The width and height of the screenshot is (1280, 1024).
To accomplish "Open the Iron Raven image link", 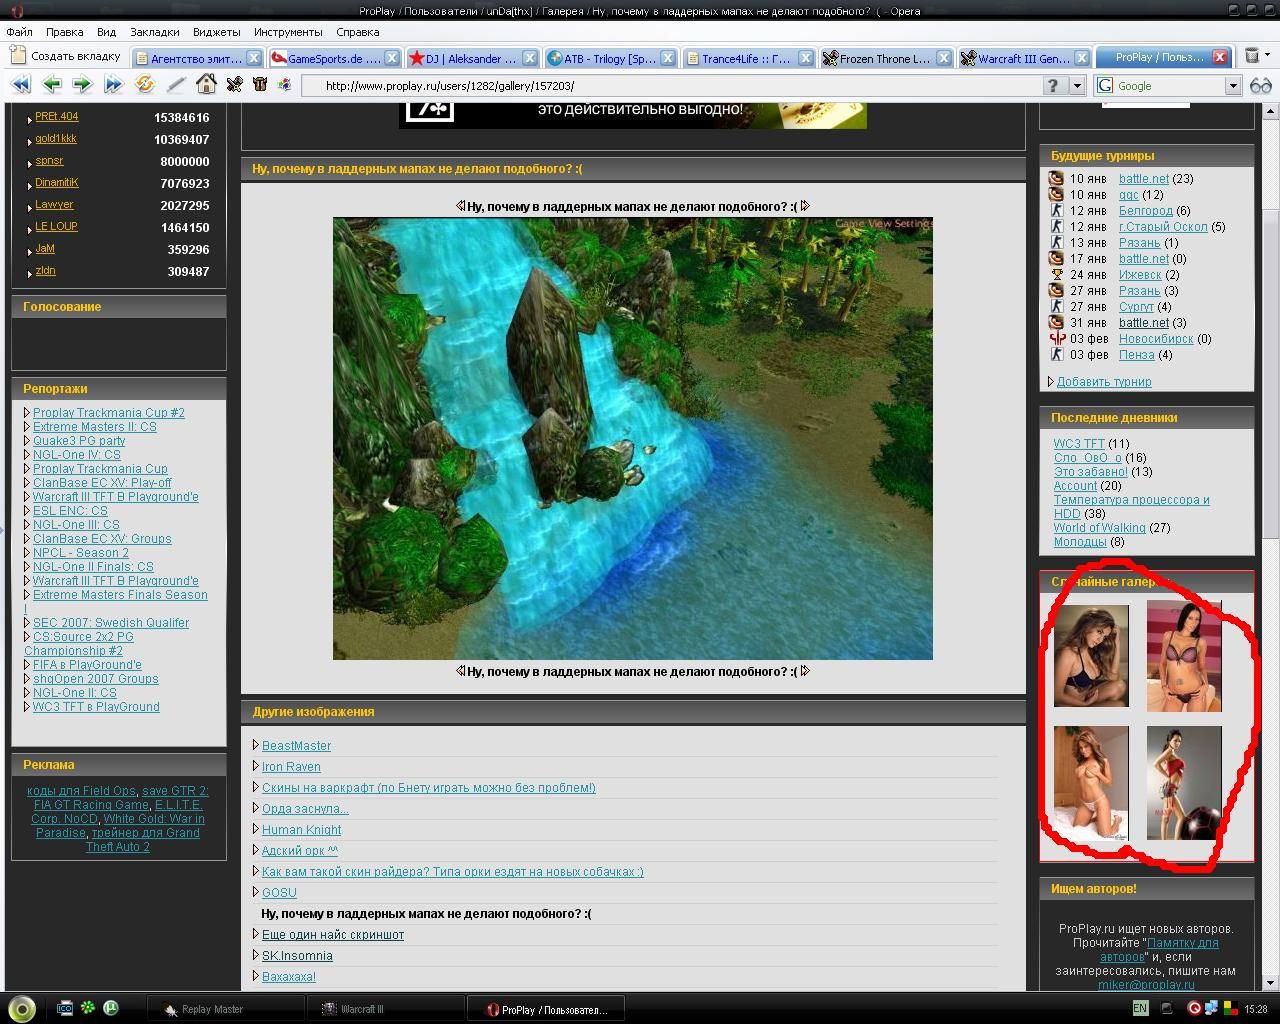I will 291,767.
